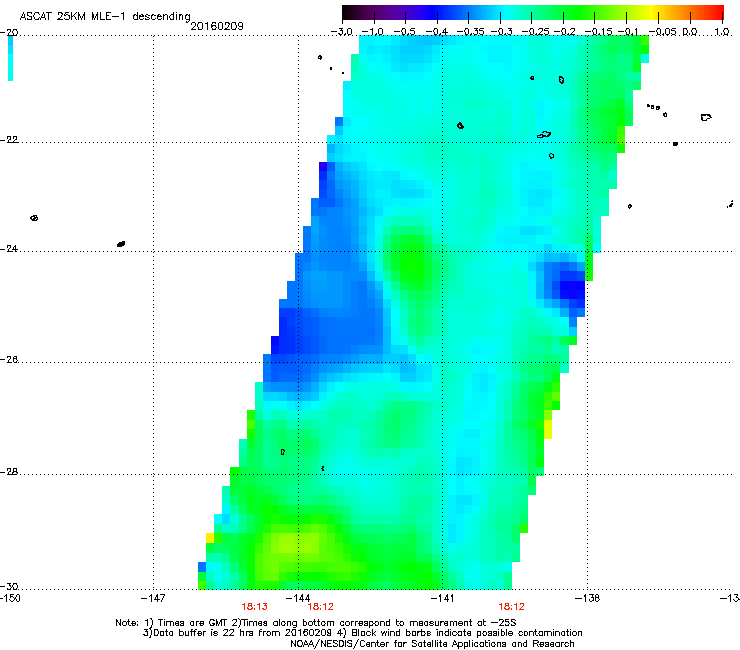Click the "ASCAT 25KM MLE-1 descending" title
Viewport: 740px width, 650px height.
click(x=105, y=16)
